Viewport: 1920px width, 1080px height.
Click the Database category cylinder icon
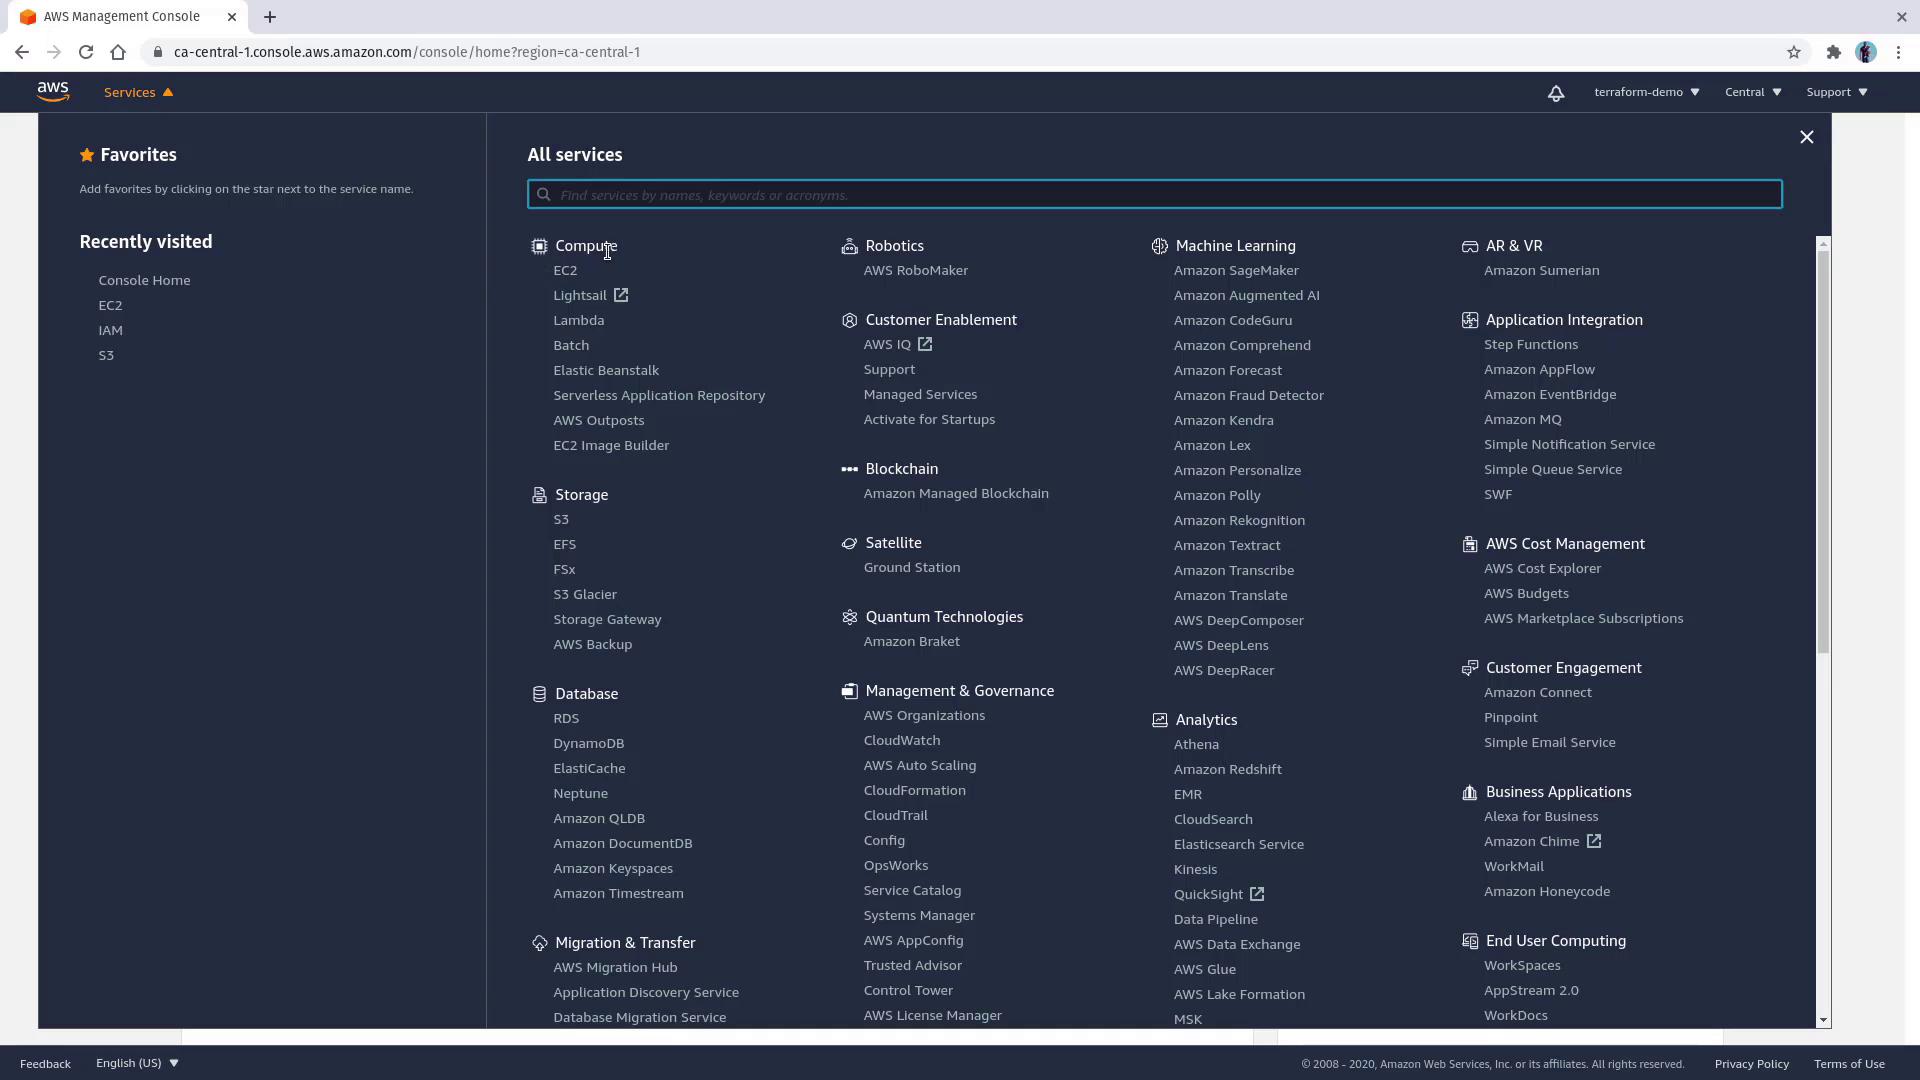click(x=539, y=694)
